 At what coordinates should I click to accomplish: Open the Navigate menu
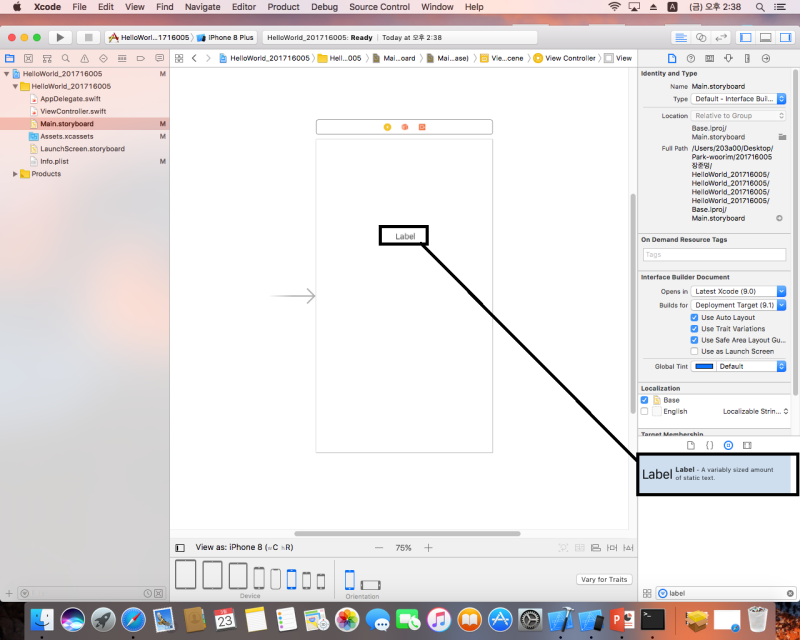[x=203, y=7]
